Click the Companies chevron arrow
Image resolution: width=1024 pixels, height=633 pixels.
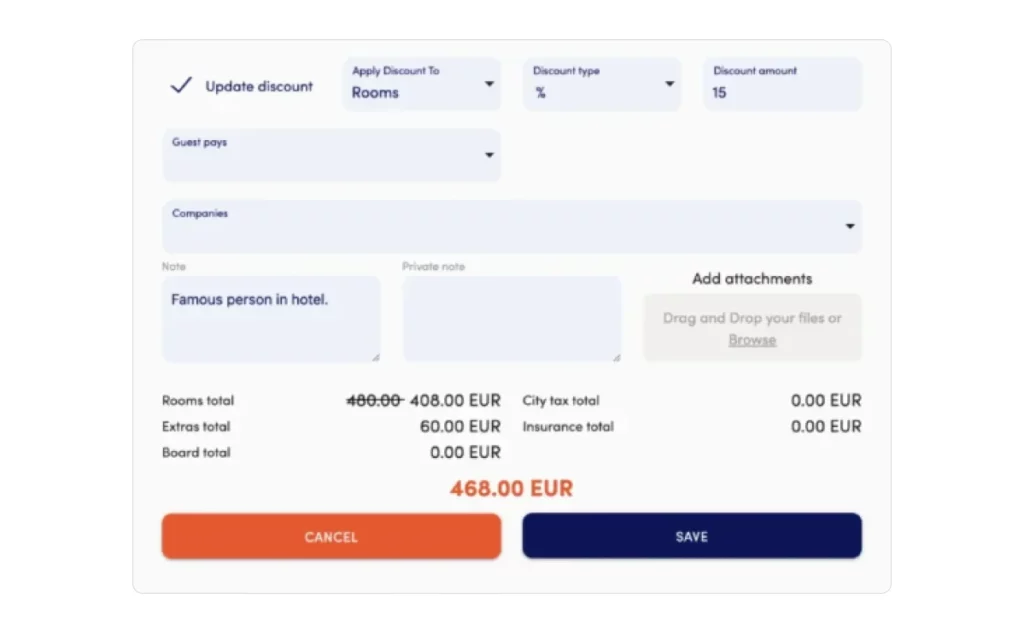point(849,226)
